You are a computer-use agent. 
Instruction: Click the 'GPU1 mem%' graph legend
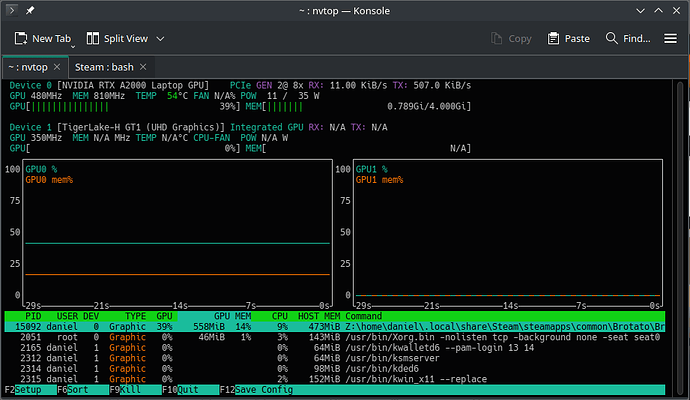tap(379, 180)
